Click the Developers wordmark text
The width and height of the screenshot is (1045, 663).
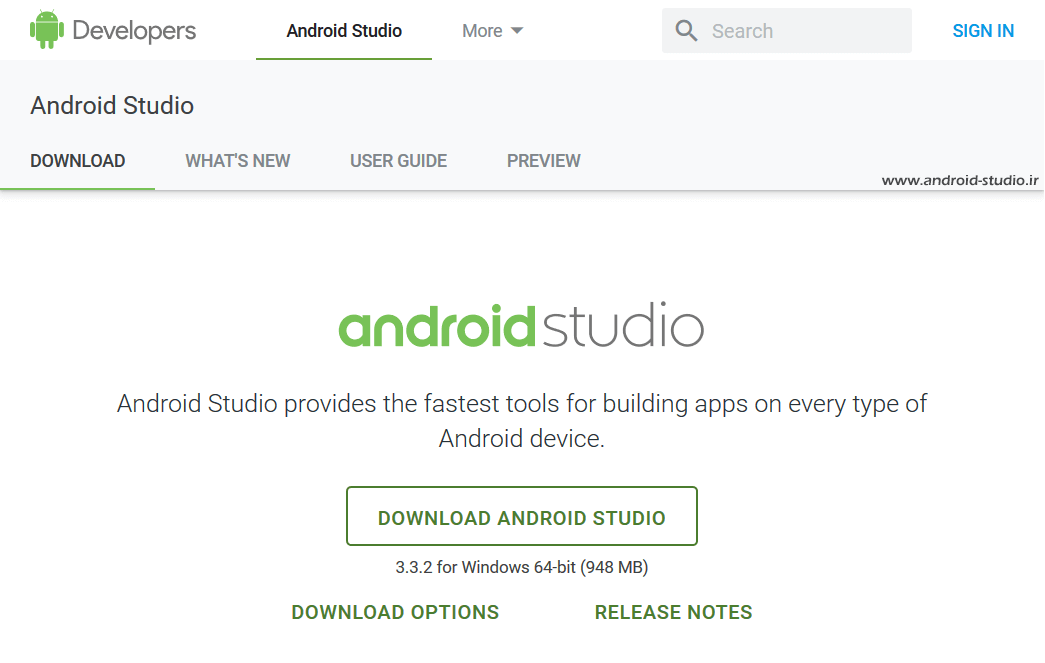(x=134, y=31)
